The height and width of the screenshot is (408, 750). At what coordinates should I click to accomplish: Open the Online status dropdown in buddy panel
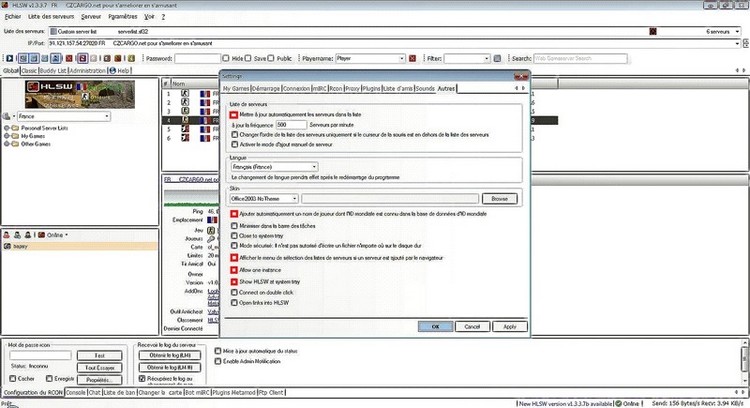tap(66, 235)
